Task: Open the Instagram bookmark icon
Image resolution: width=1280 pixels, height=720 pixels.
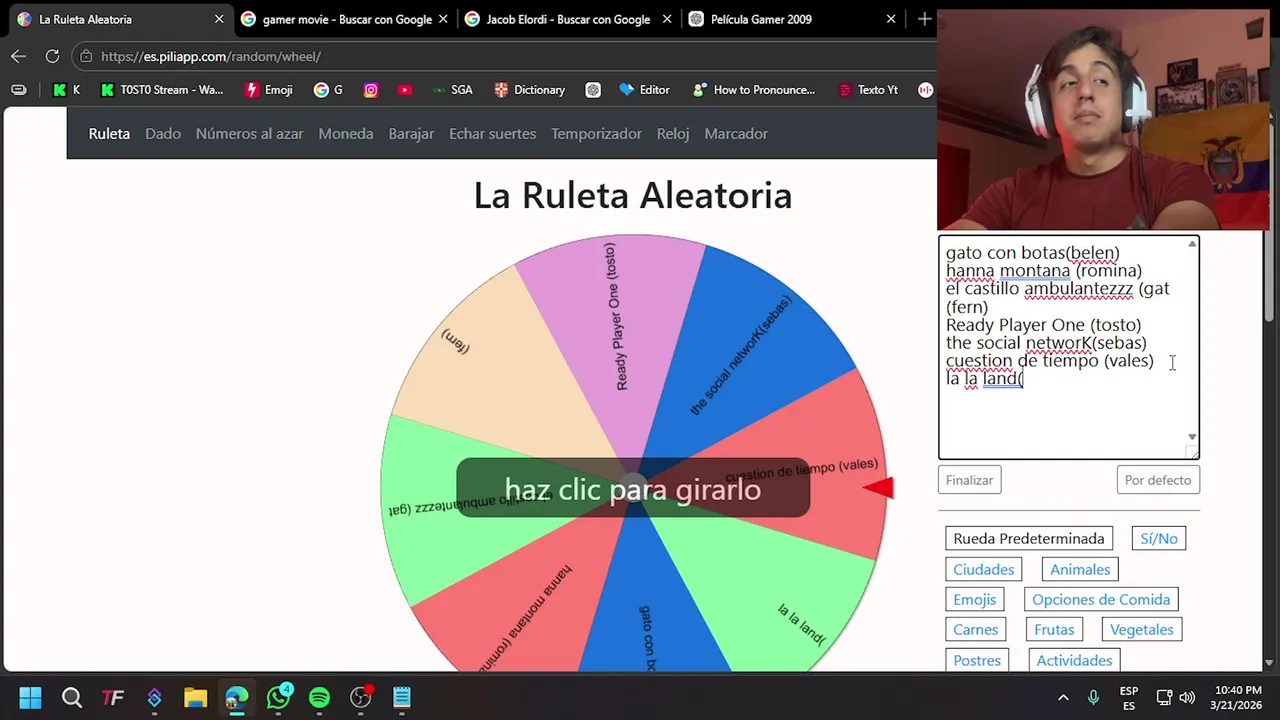Action: [x=371, y=90]
